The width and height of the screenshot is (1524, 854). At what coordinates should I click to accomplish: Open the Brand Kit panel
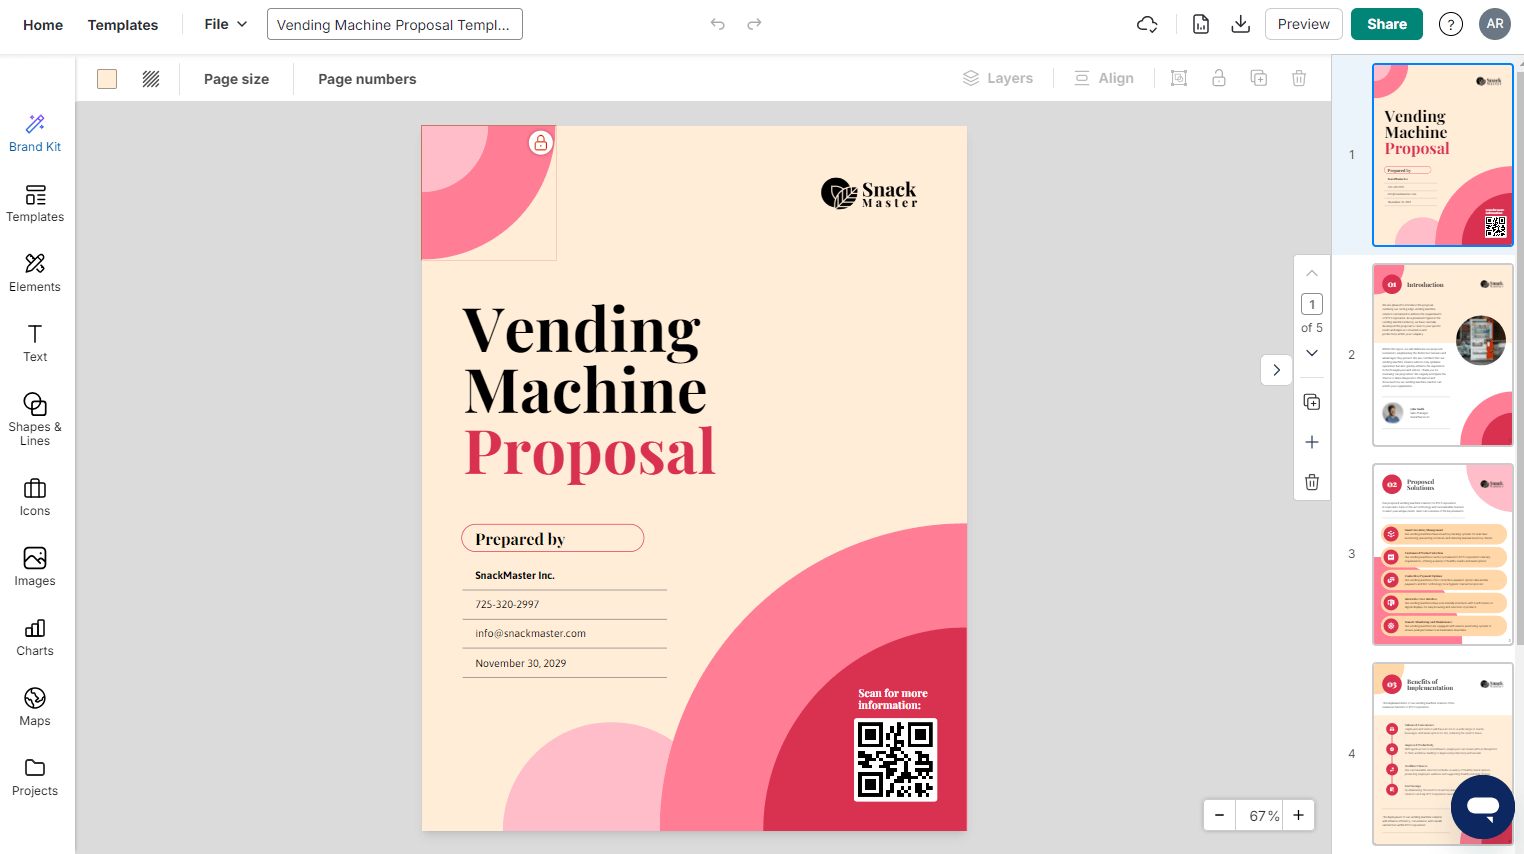point(35,133)
